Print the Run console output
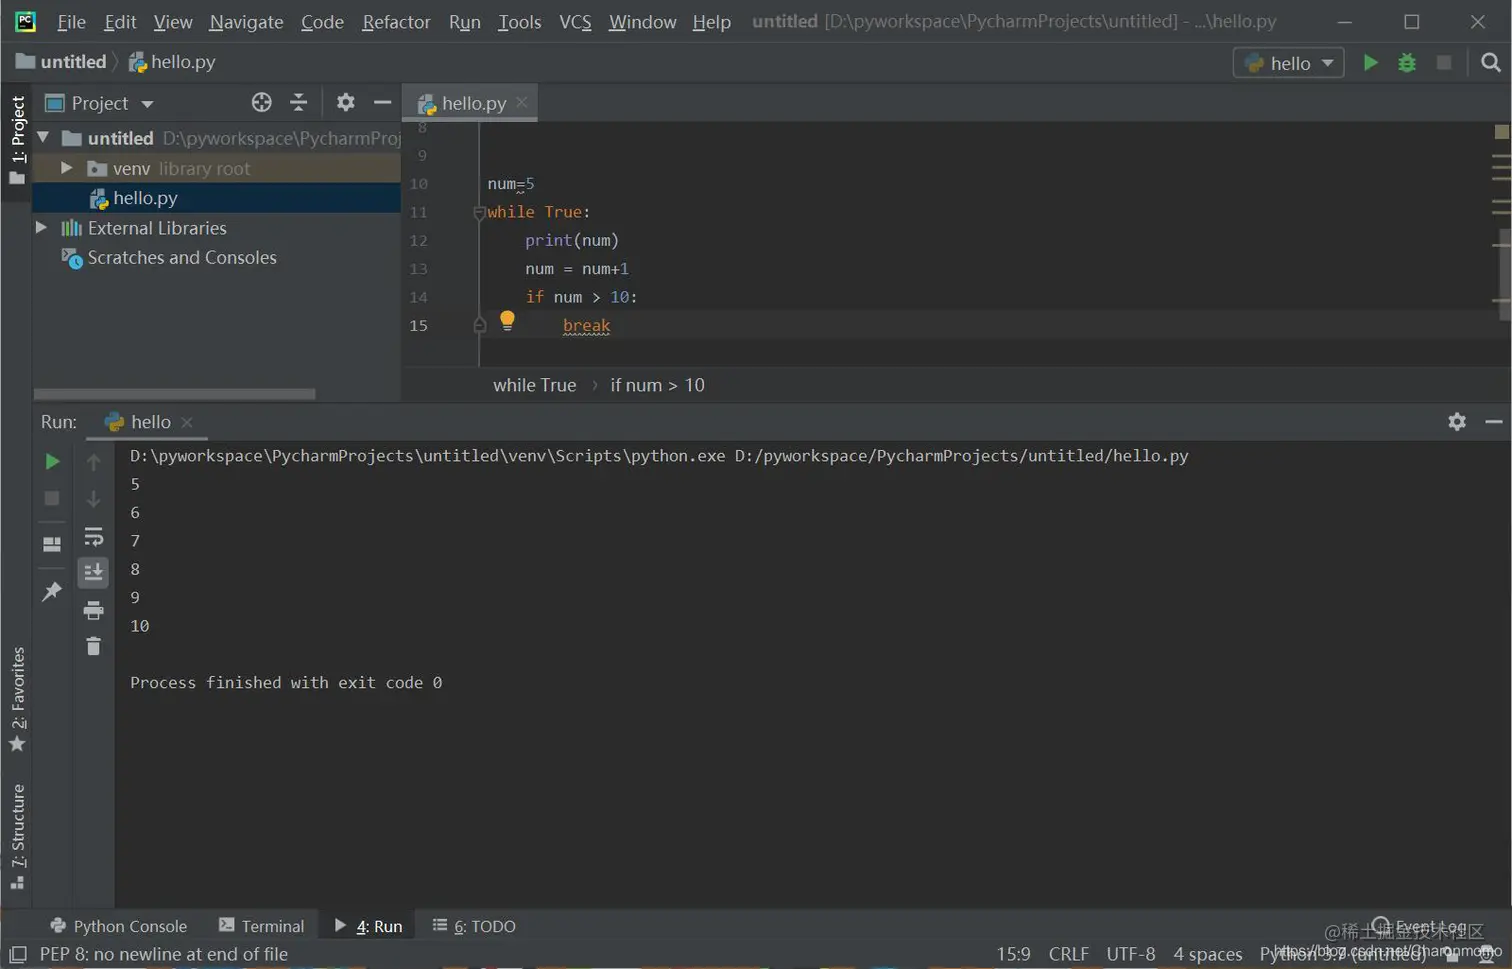1512x969 pixels. (93, 610)
